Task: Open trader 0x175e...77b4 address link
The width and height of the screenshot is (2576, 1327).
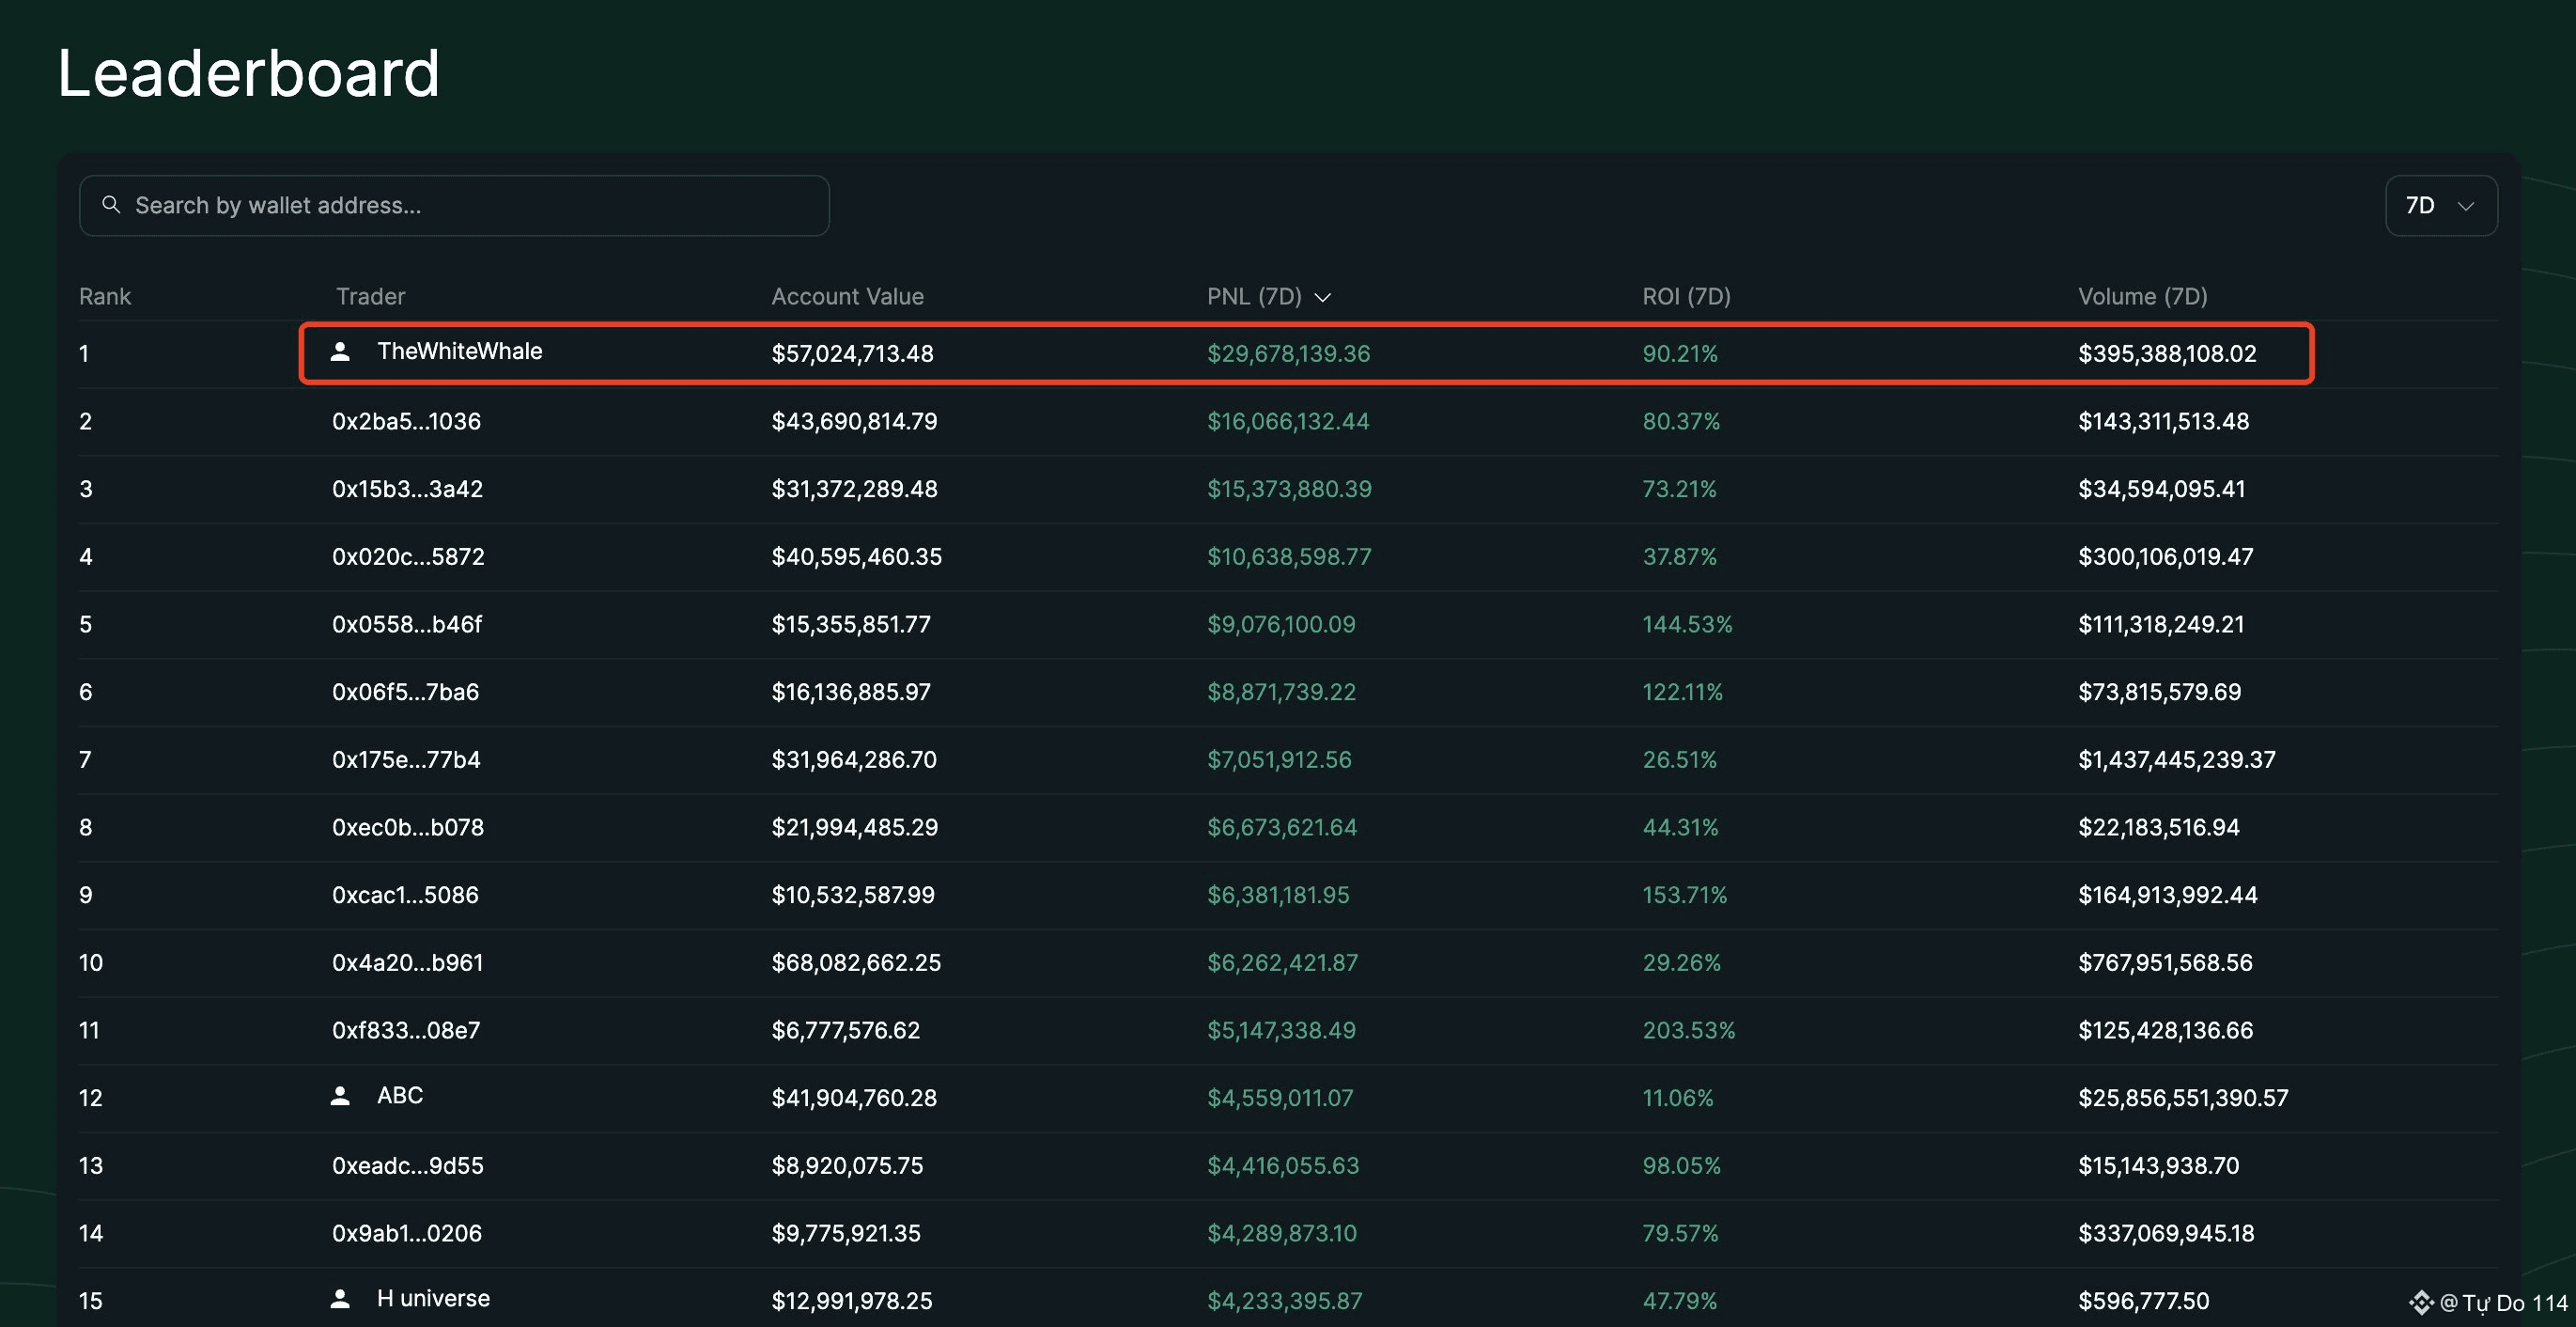Action: click(x=406, y=759)
